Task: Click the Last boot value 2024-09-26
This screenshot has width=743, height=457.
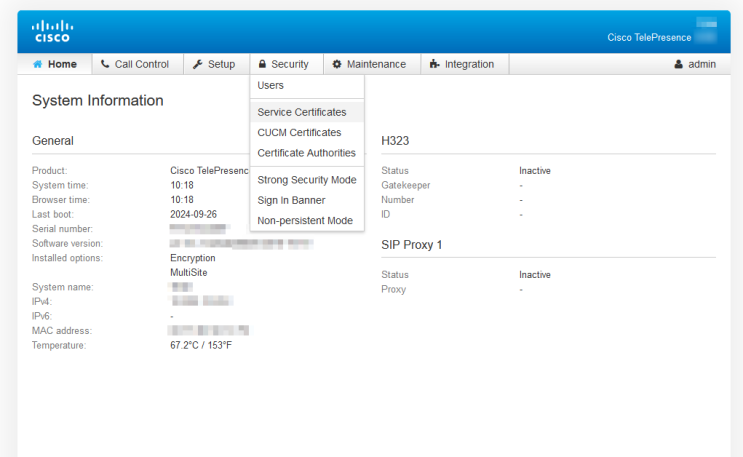Action: click(x=193, y=214)
